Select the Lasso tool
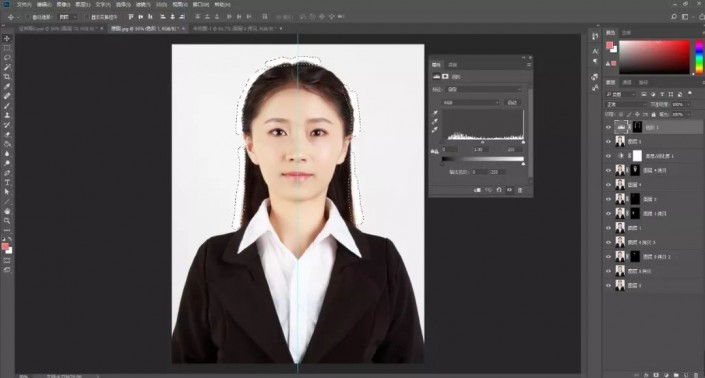Viewport: 705px width, 378px height. click(x=7, y=58)
